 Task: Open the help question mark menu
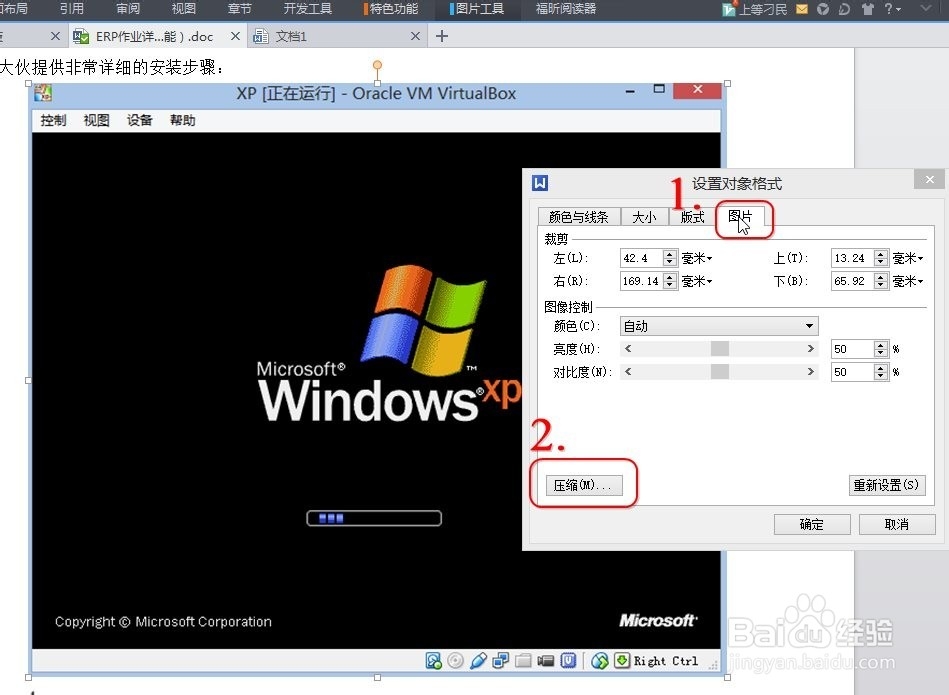[x=892, y=9]
